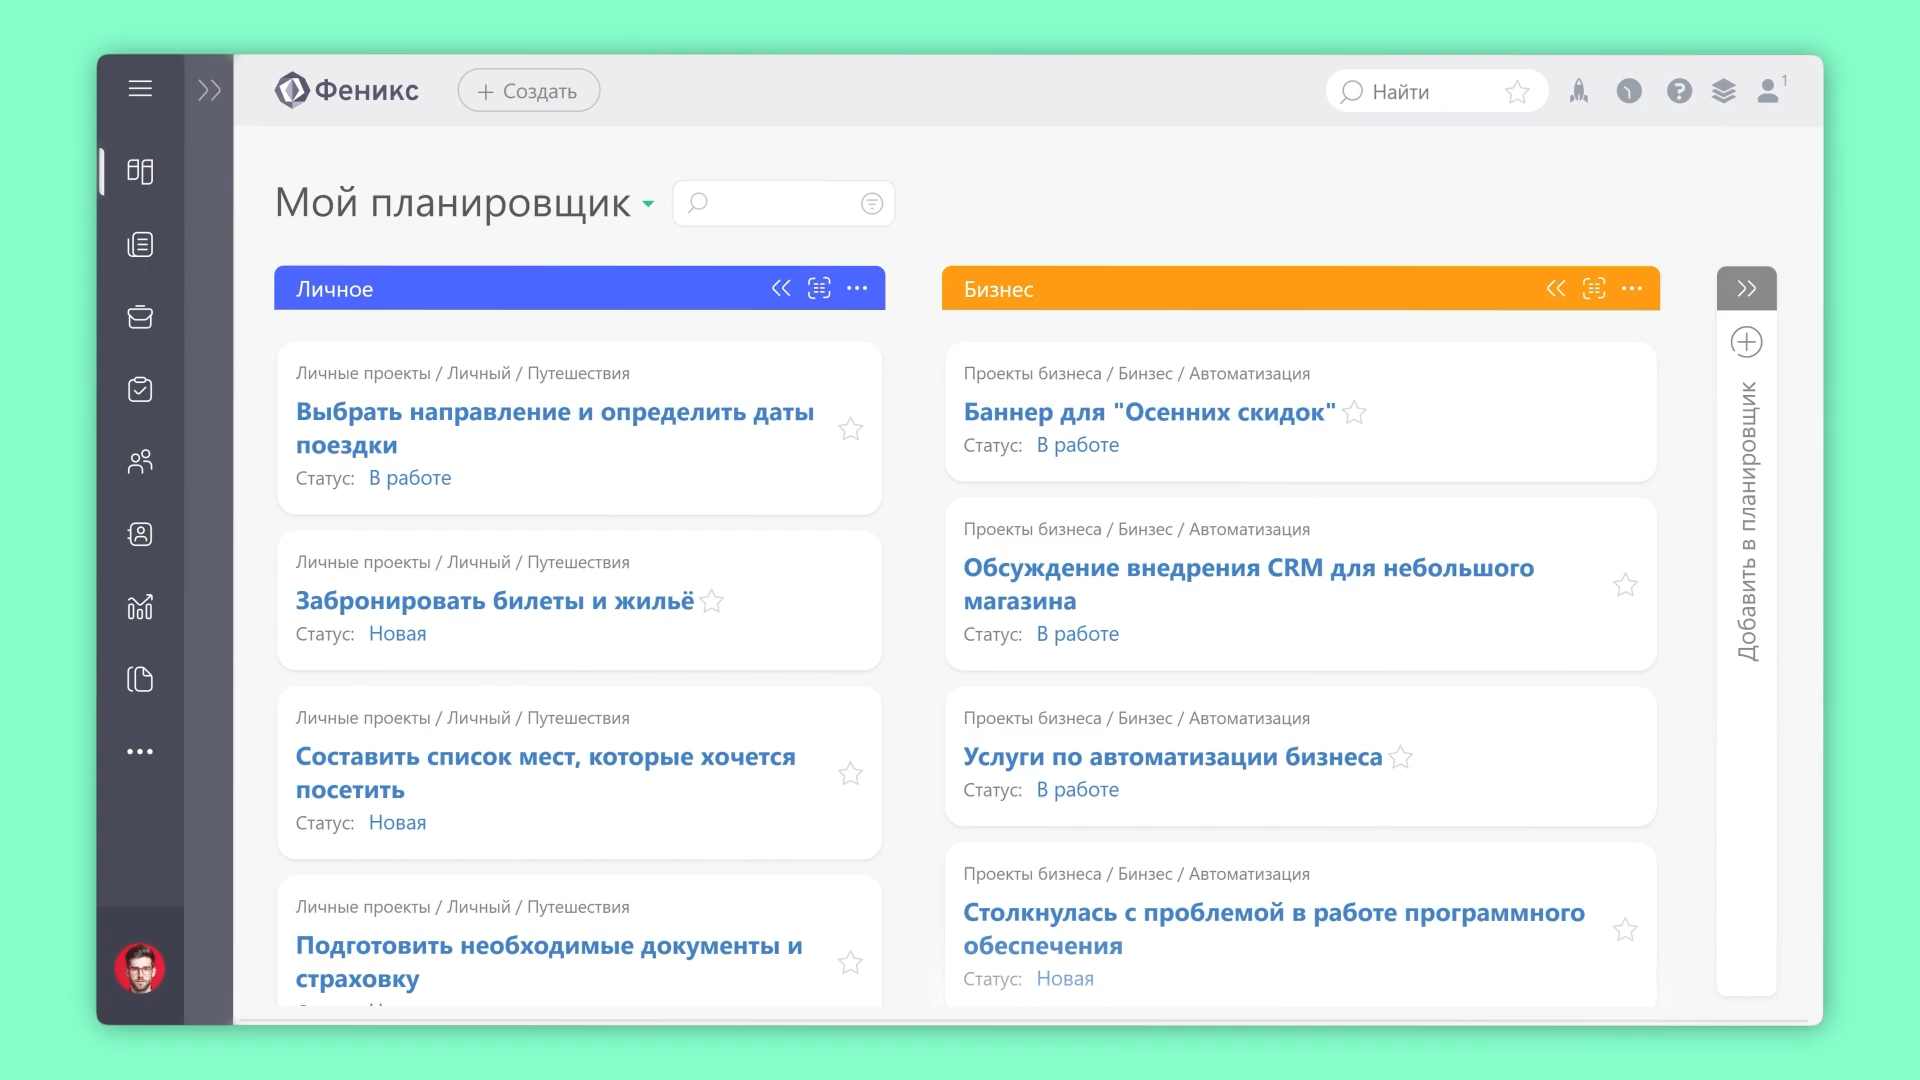Toggle favorite star on "Баннер для Осенних скидок"
Image resolution: width=1920 pixels, height=1080 pixels.
(x=1354, y=413)
